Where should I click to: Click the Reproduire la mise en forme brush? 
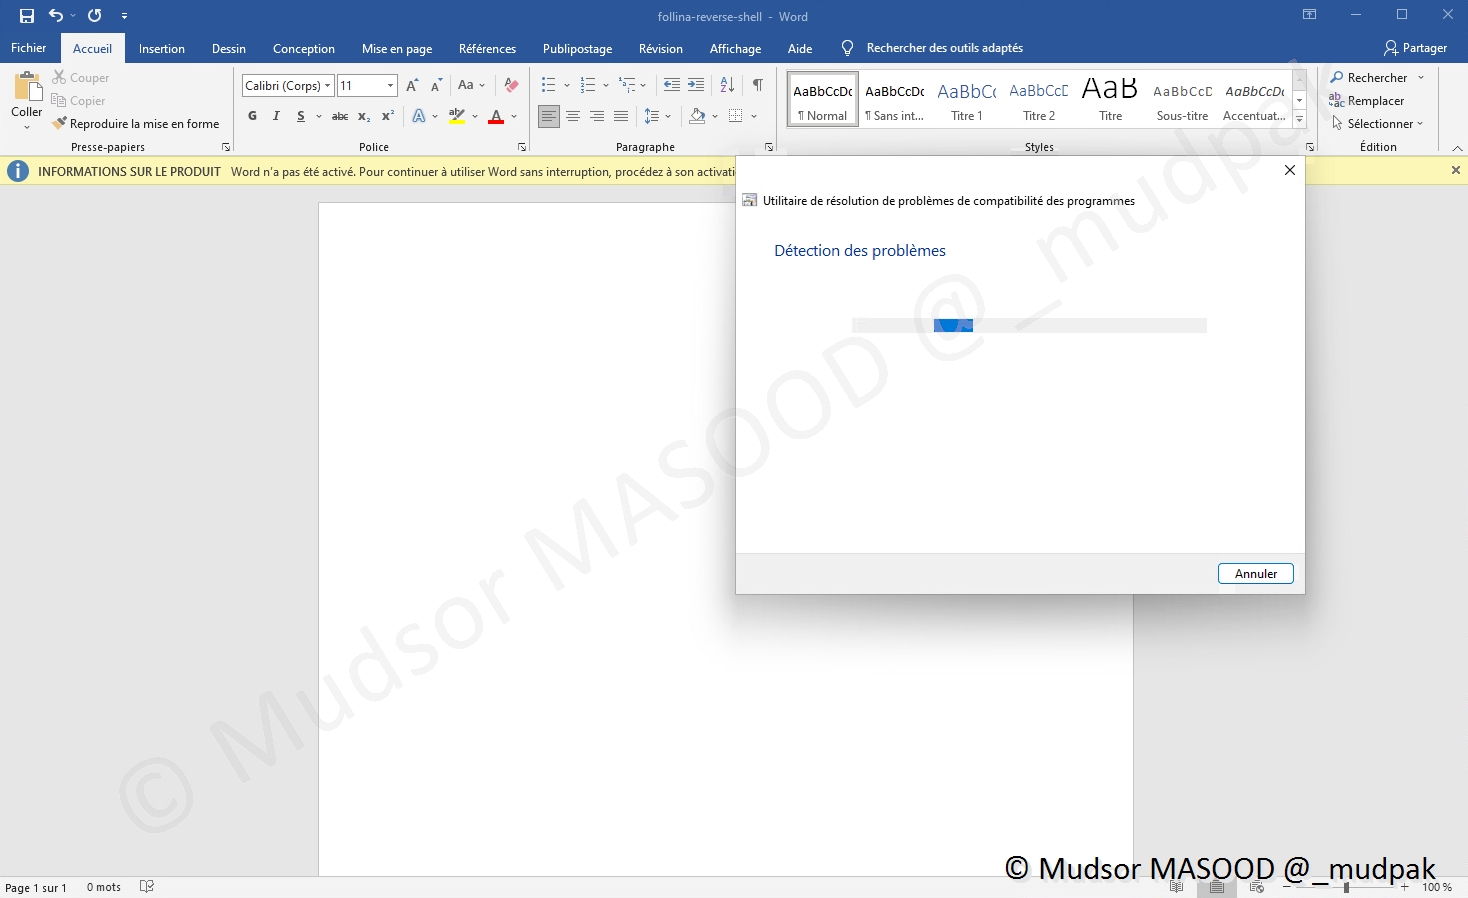tap(136, 124)
